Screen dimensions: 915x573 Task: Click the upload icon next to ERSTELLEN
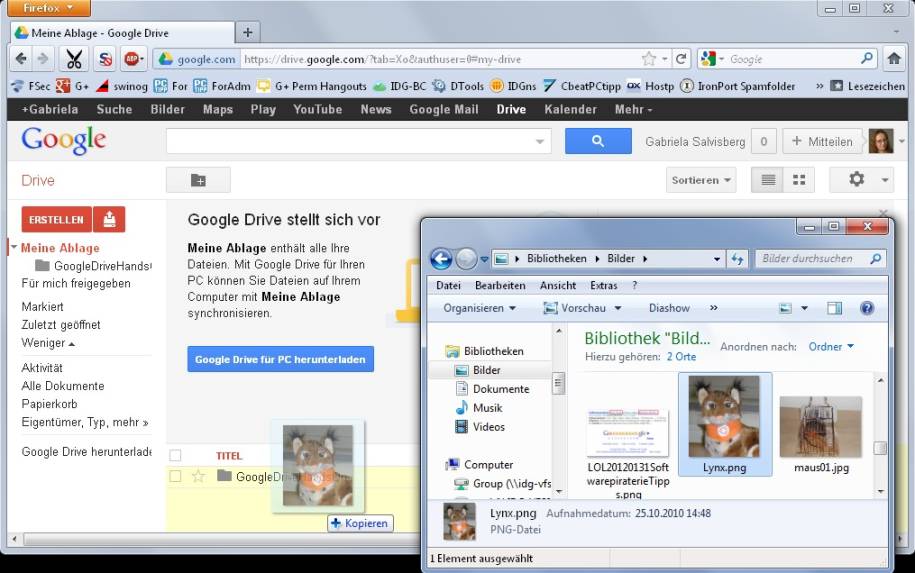tap(109, 220)
